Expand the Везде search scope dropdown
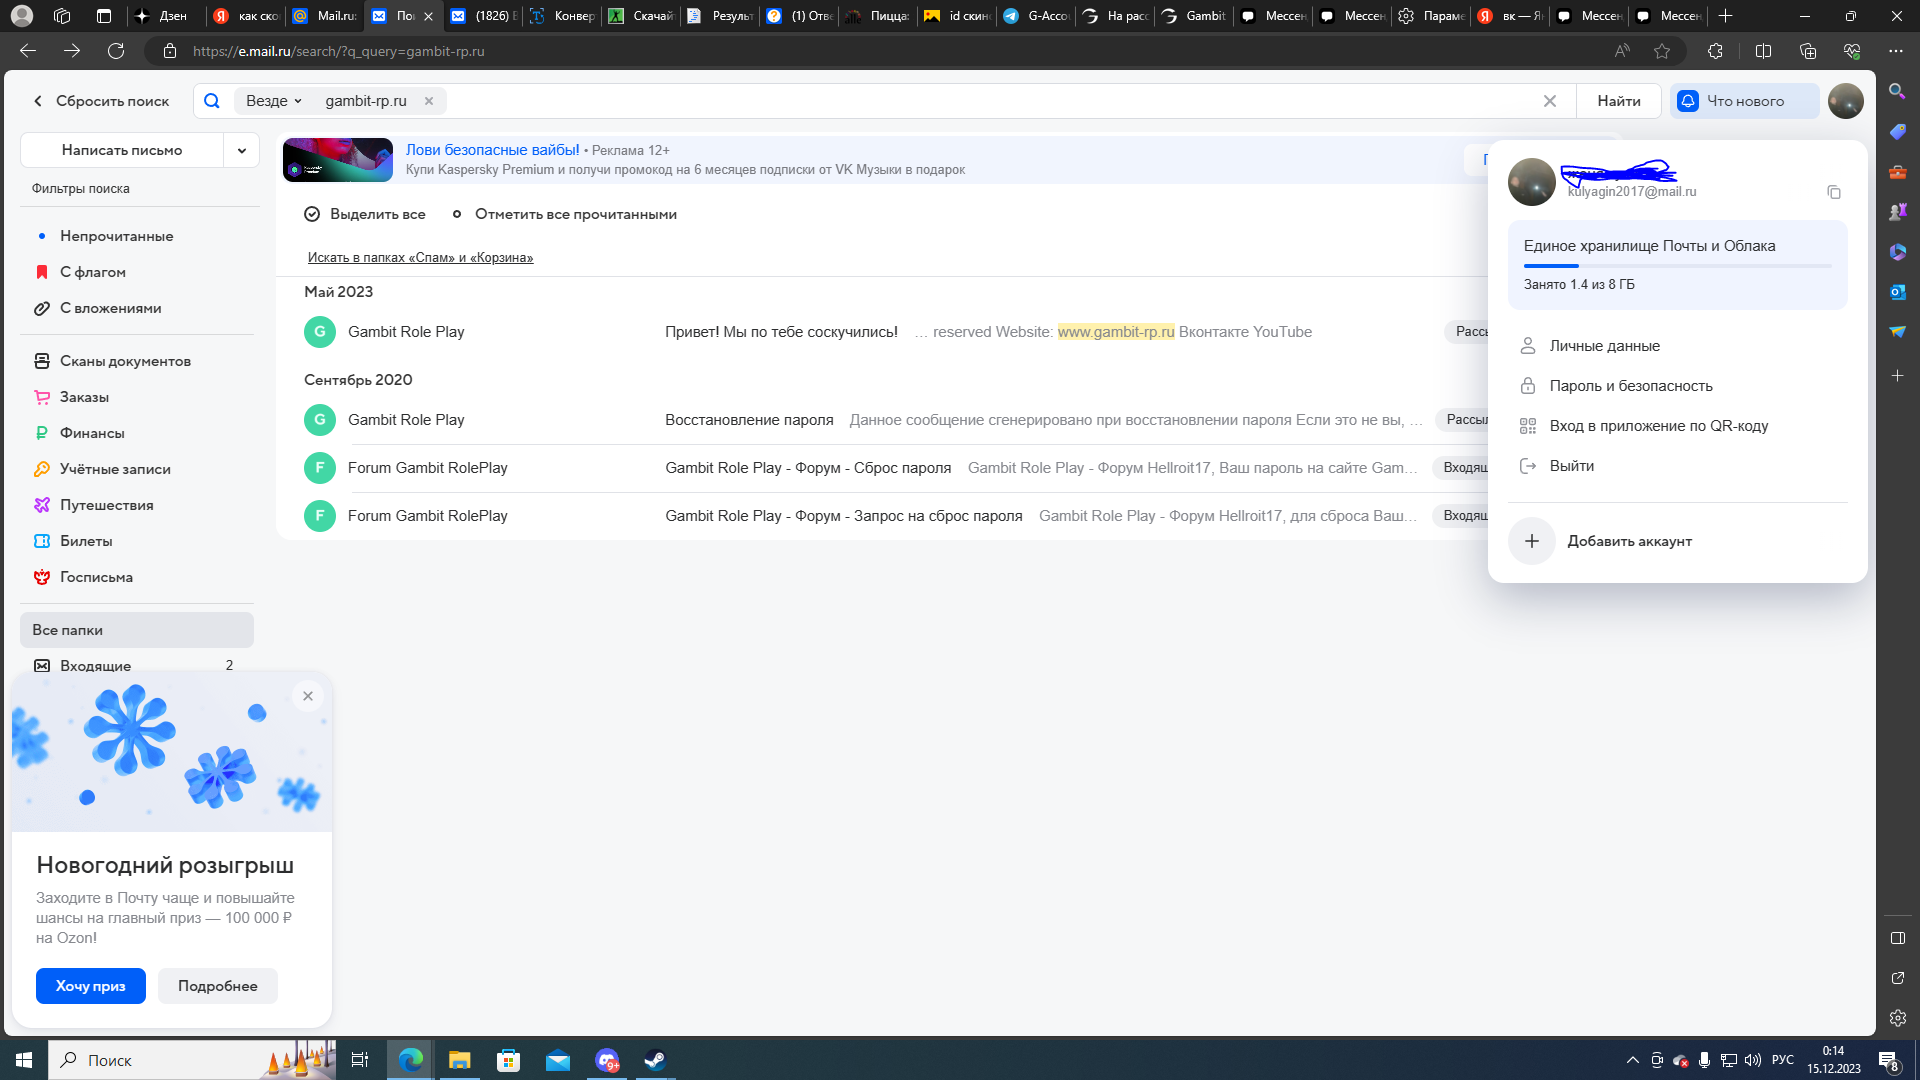1920x1080 pixels. tap(274, 101)
